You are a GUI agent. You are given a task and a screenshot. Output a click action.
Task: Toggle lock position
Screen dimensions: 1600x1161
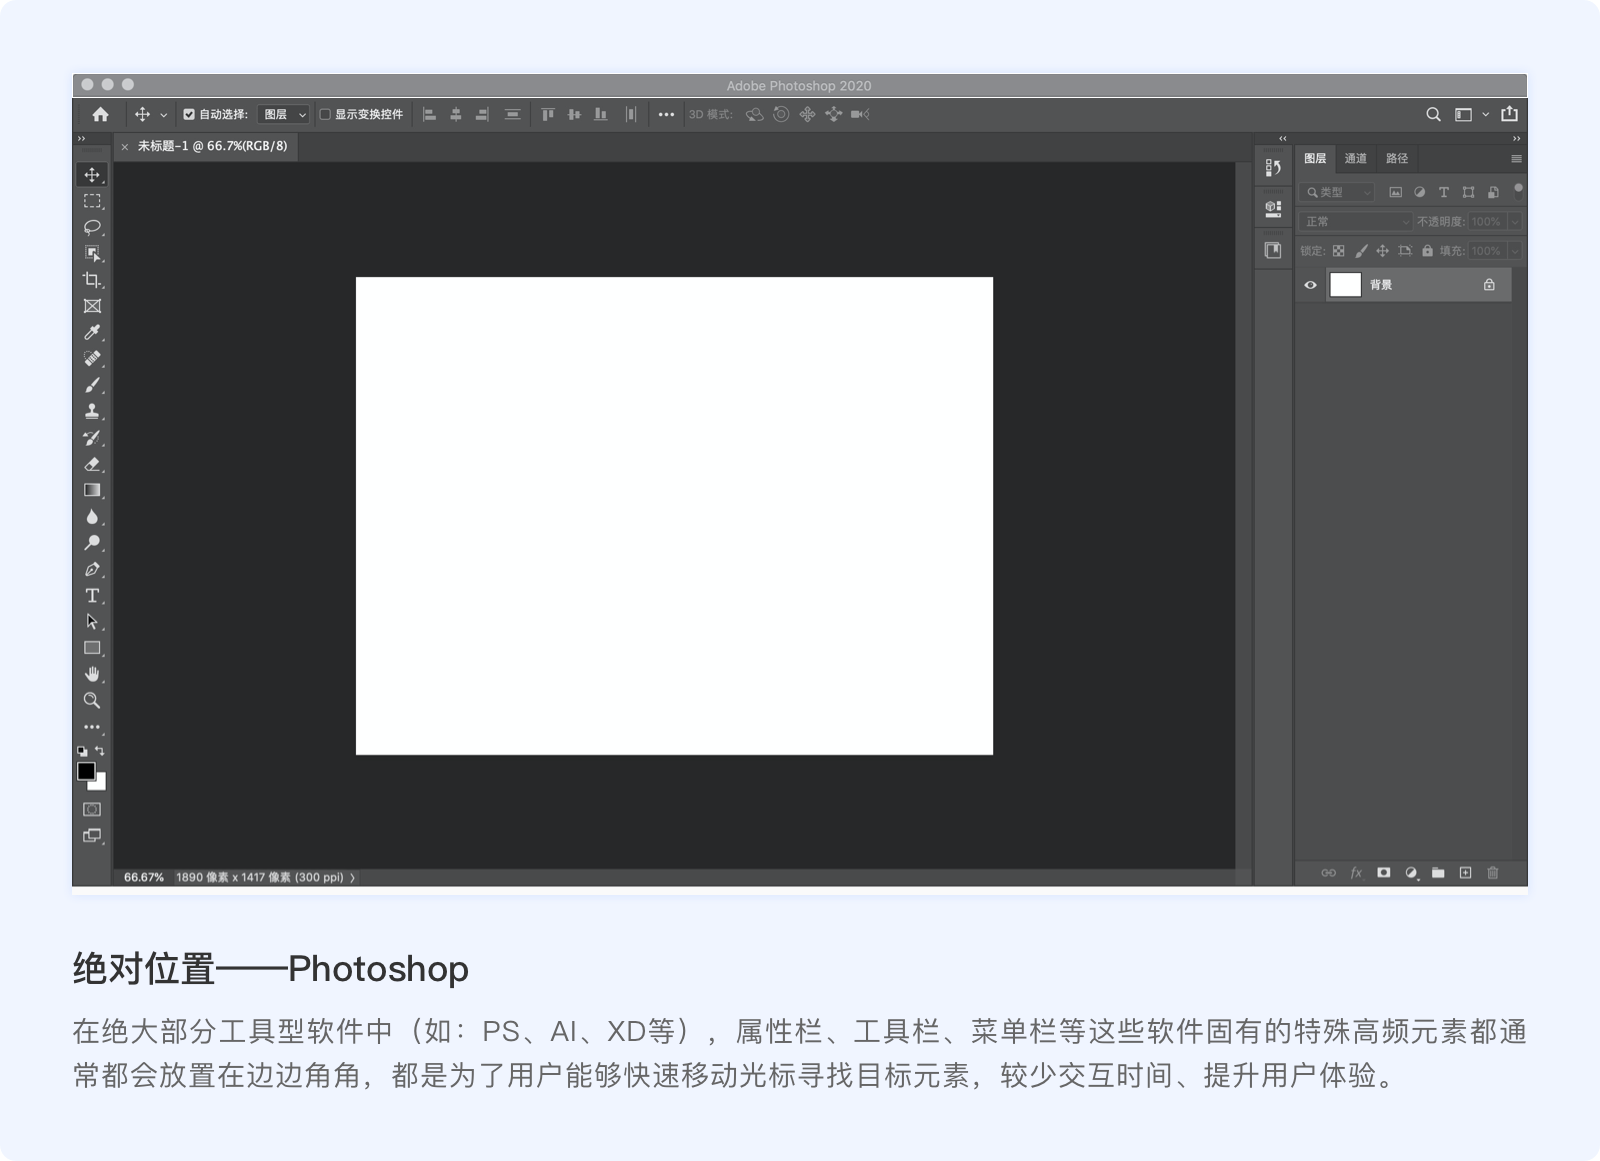point(1382,251)
